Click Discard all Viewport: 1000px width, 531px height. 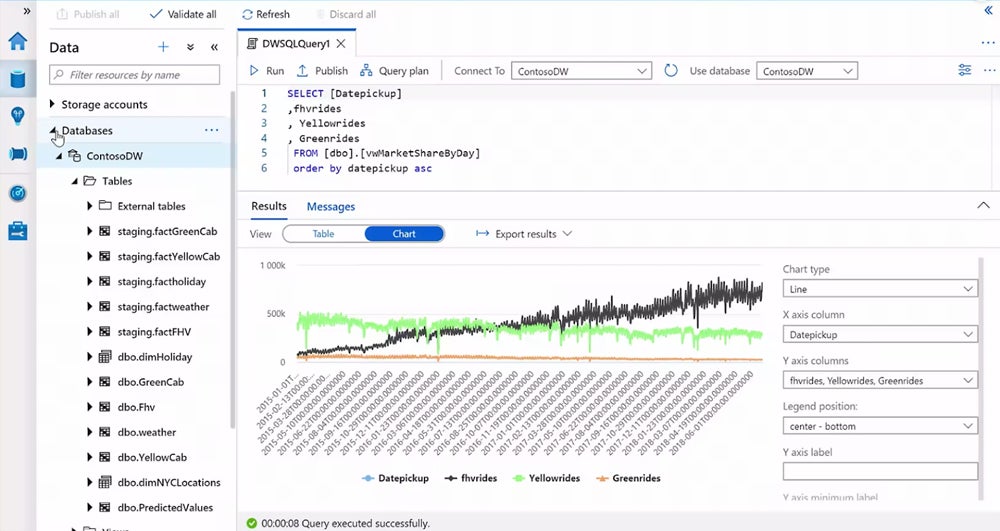point(346,14)
